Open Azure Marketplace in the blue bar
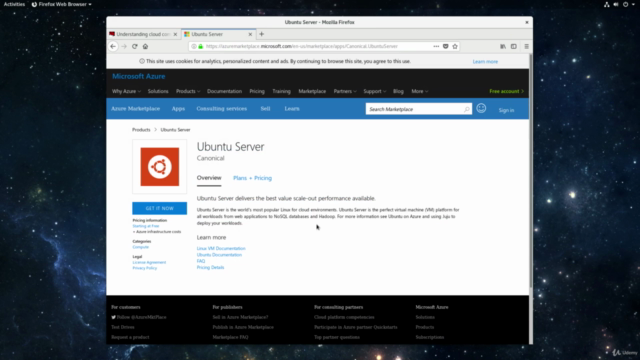This screenshot has width=640, height=360. pyautogui.click(x=136, y=109)
